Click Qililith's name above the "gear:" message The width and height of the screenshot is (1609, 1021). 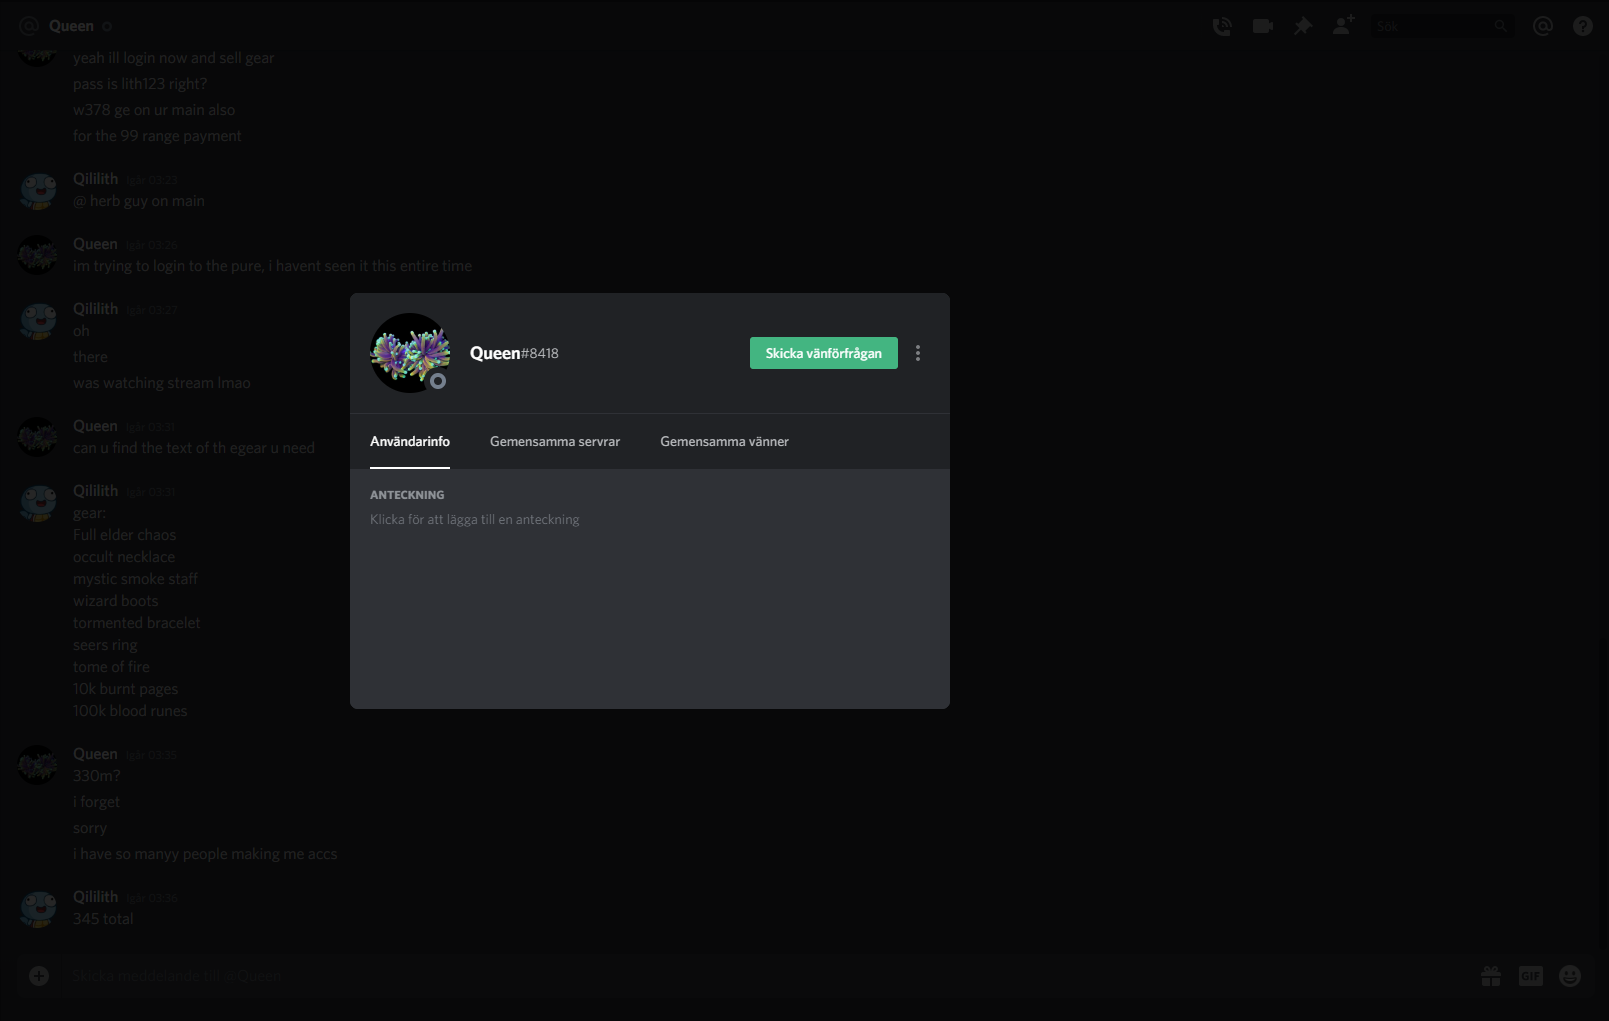pyautogui.click(x=95, y=490)
